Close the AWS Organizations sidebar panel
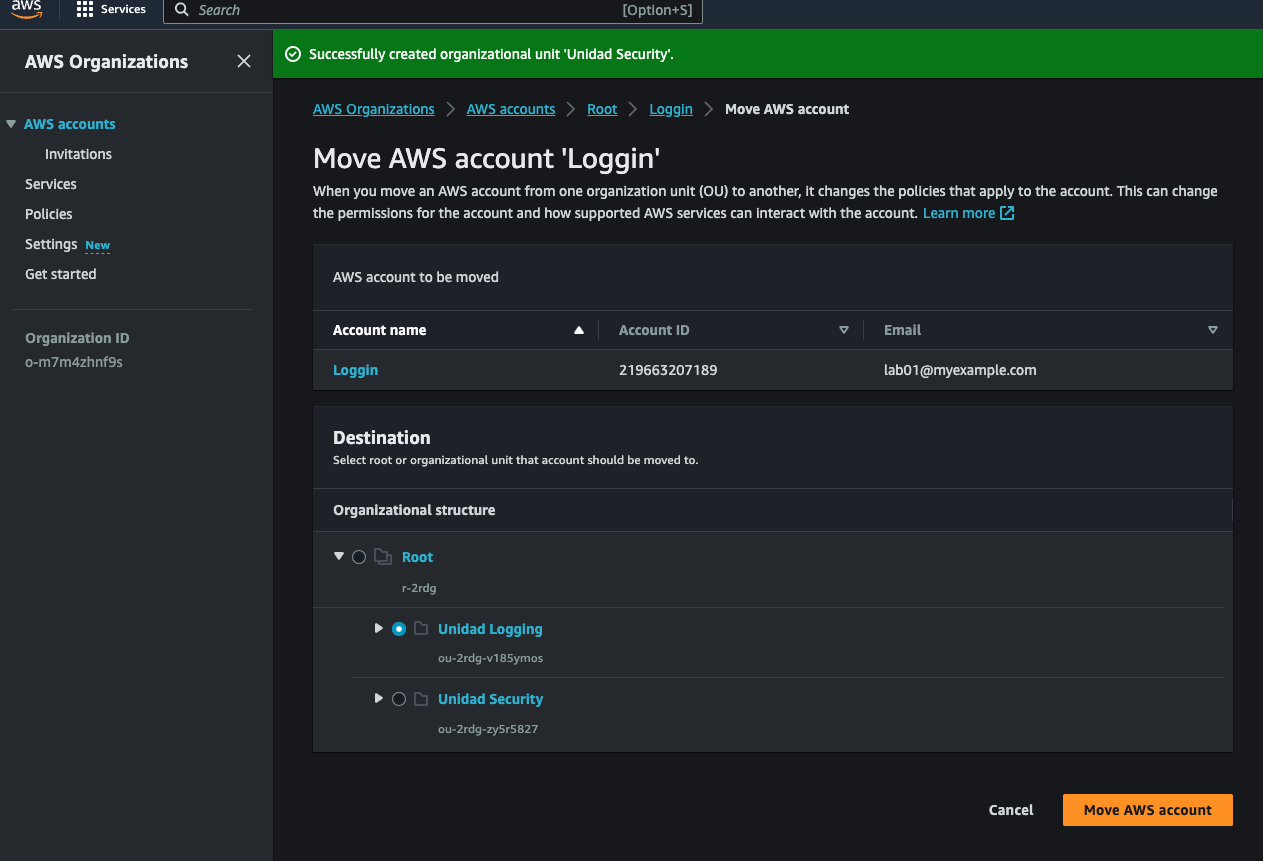The image size is (1263, 861). 243,62
